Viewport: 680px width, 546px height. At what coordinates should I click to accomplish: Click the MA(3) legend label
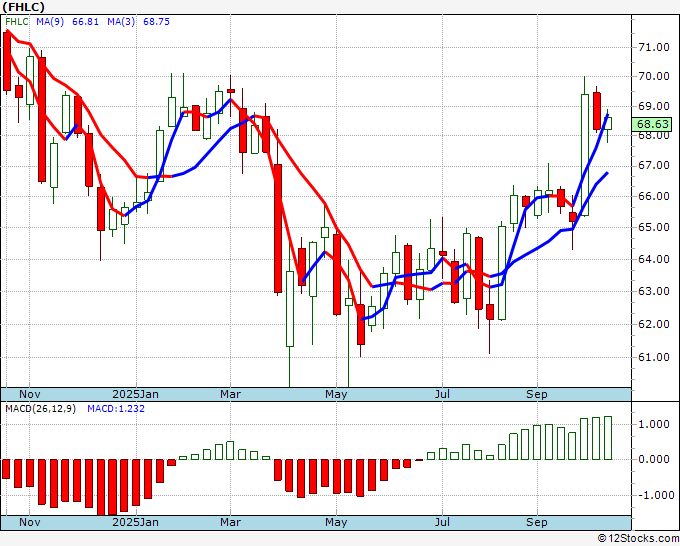click(121, 22)
